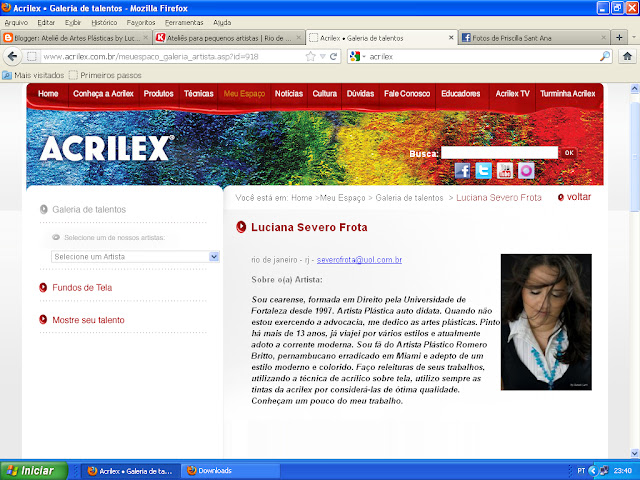Open Meu Espaço section
Screen dimensions: 640x480
244,93
